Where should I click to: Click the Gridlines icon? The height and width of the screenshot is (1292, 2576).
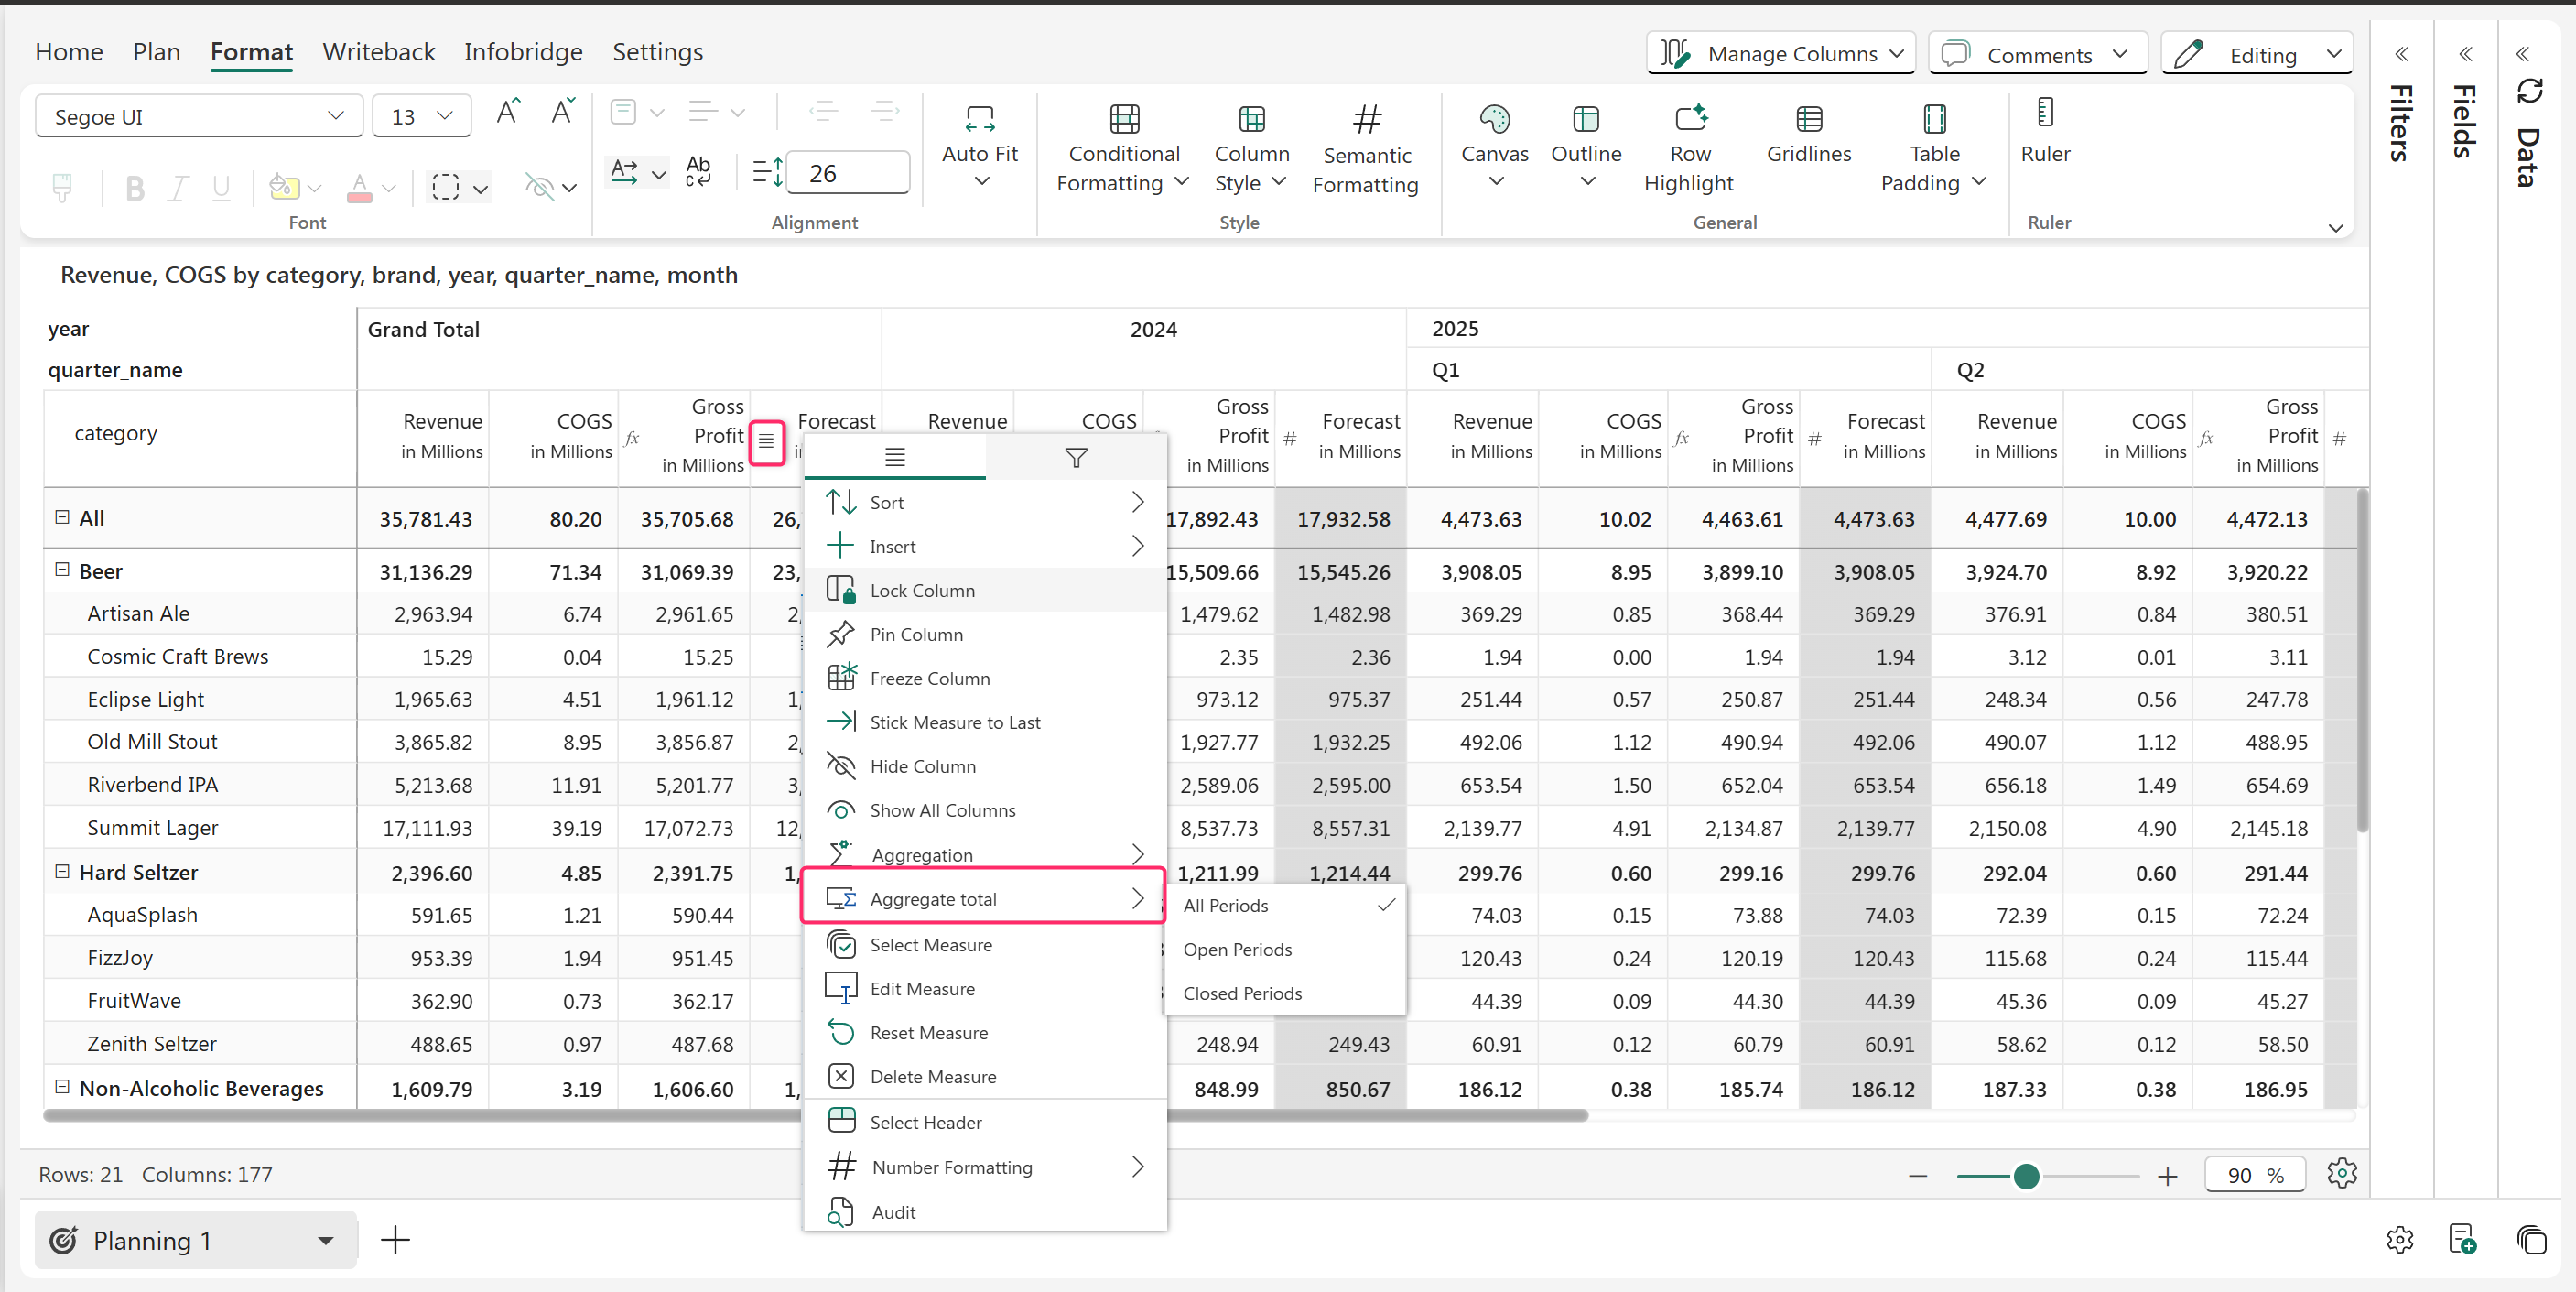click(x=1808, y=120)
